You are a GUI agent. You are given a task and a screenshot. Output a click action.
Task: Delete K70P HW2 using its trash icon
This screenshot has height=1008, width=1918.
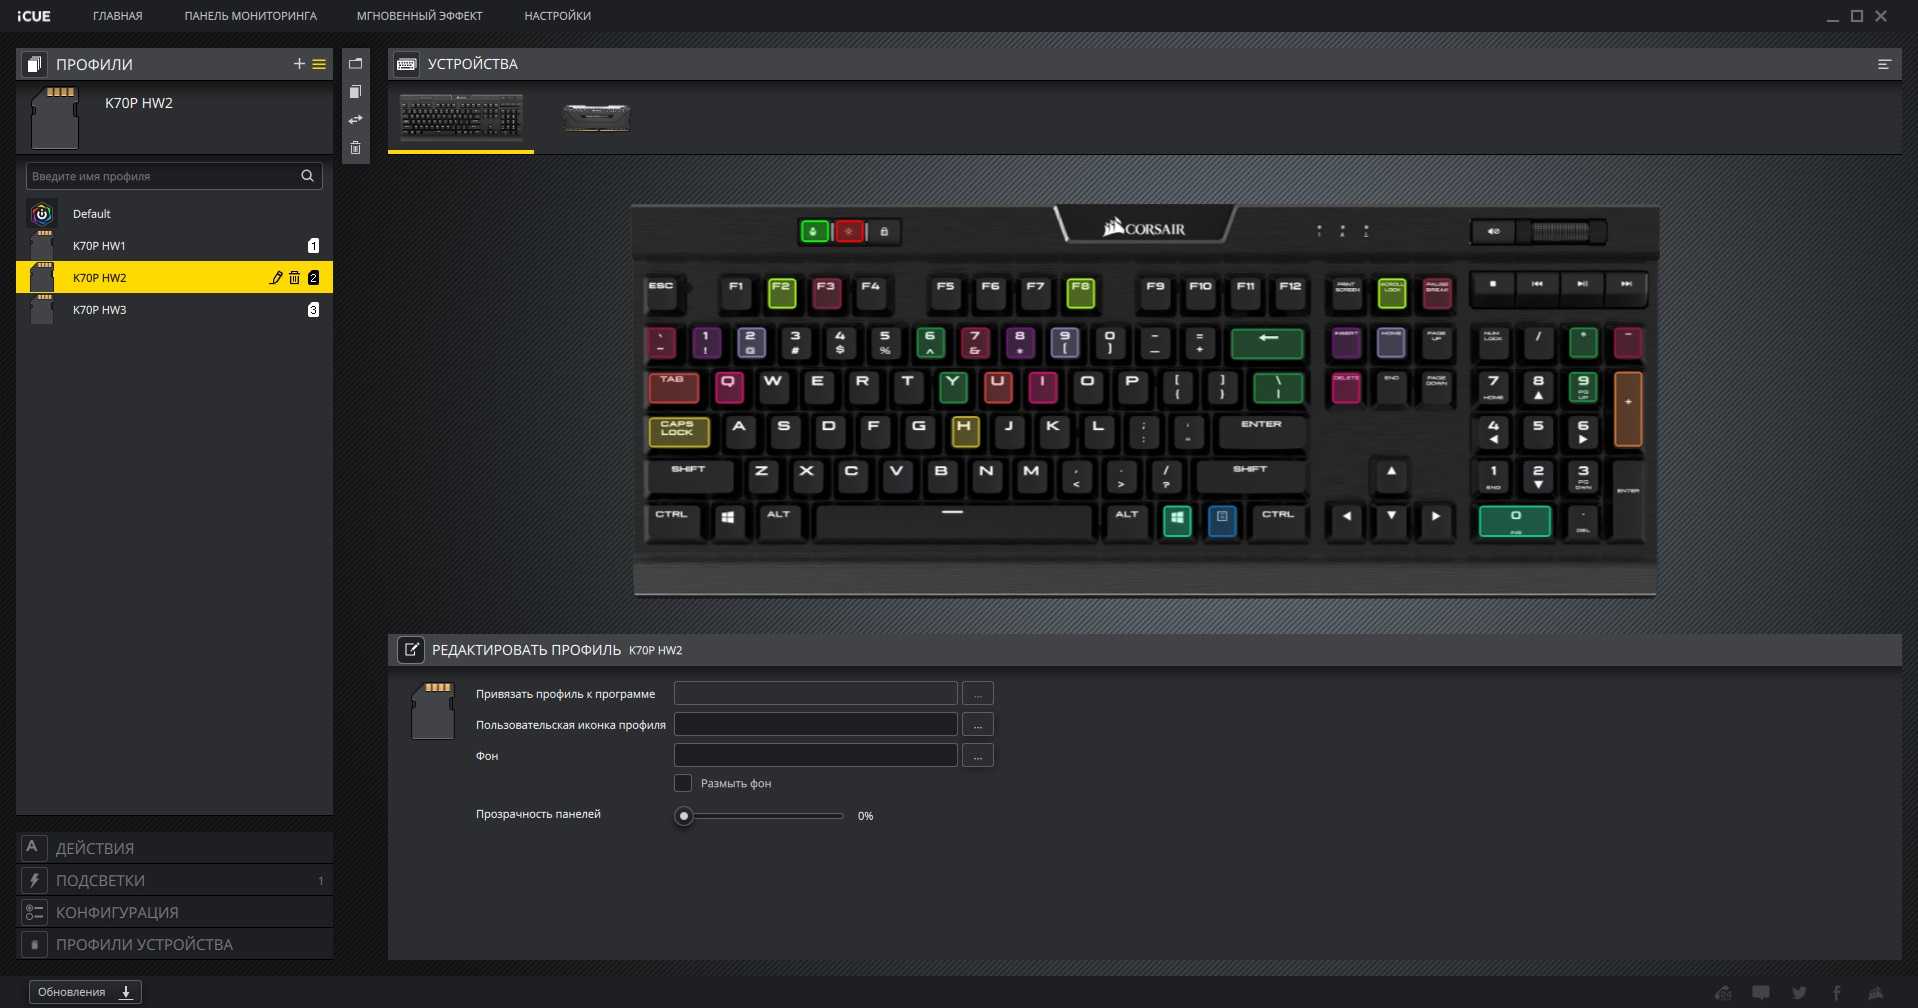point(294,278)
